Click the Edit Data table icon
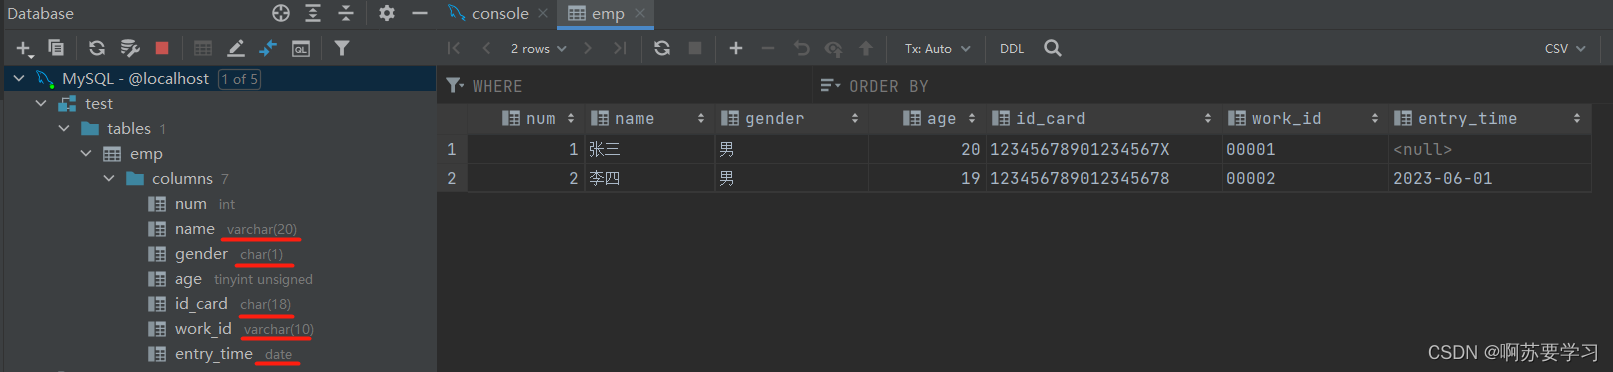Image resolution: width=1613 pixels, height=372 pixels. tap(203, 48)
